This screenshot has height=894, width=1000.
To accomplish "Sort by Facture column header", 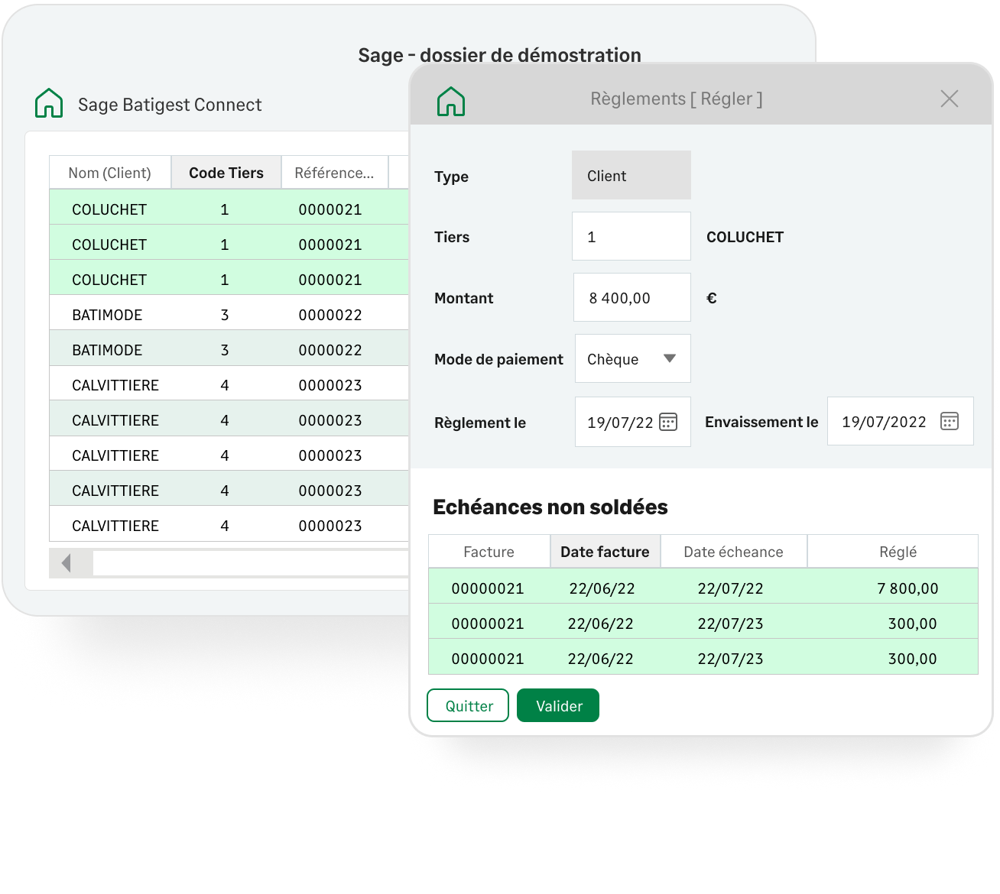I will click(x=489, y=552).
